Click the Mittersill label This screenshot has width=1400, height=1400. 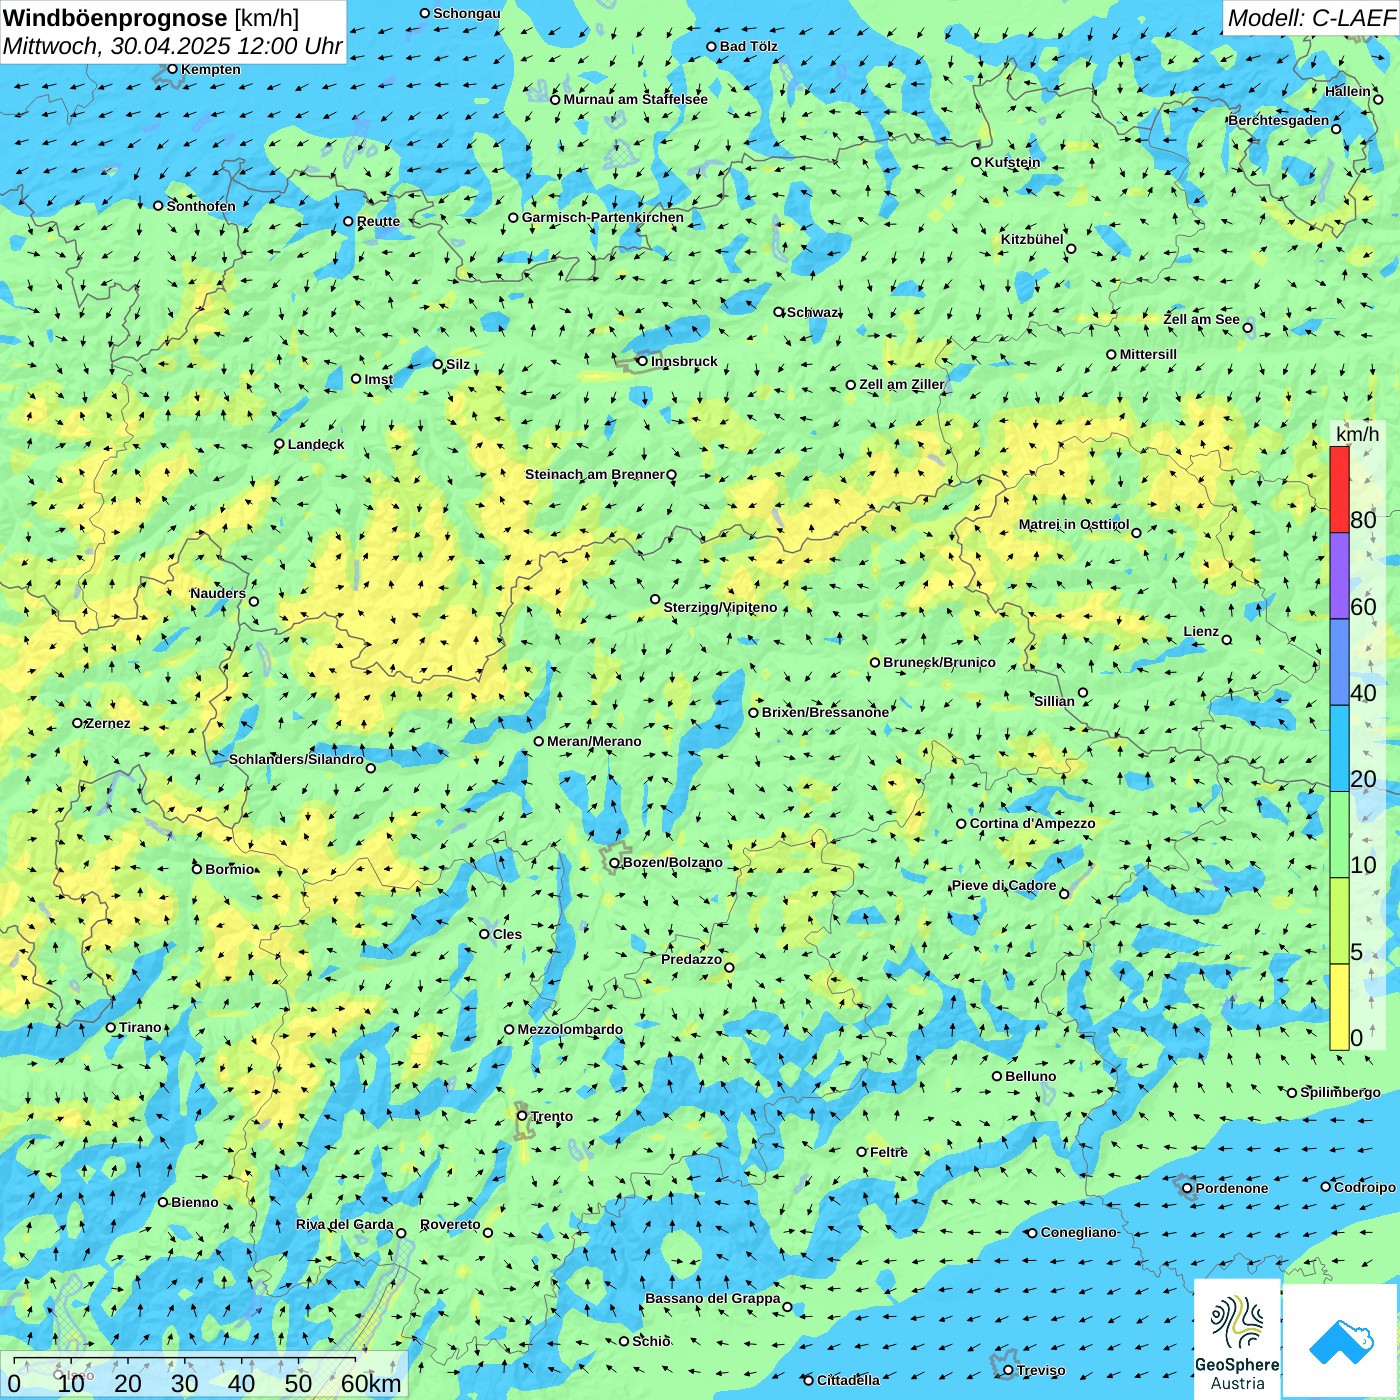(1148, 354)
